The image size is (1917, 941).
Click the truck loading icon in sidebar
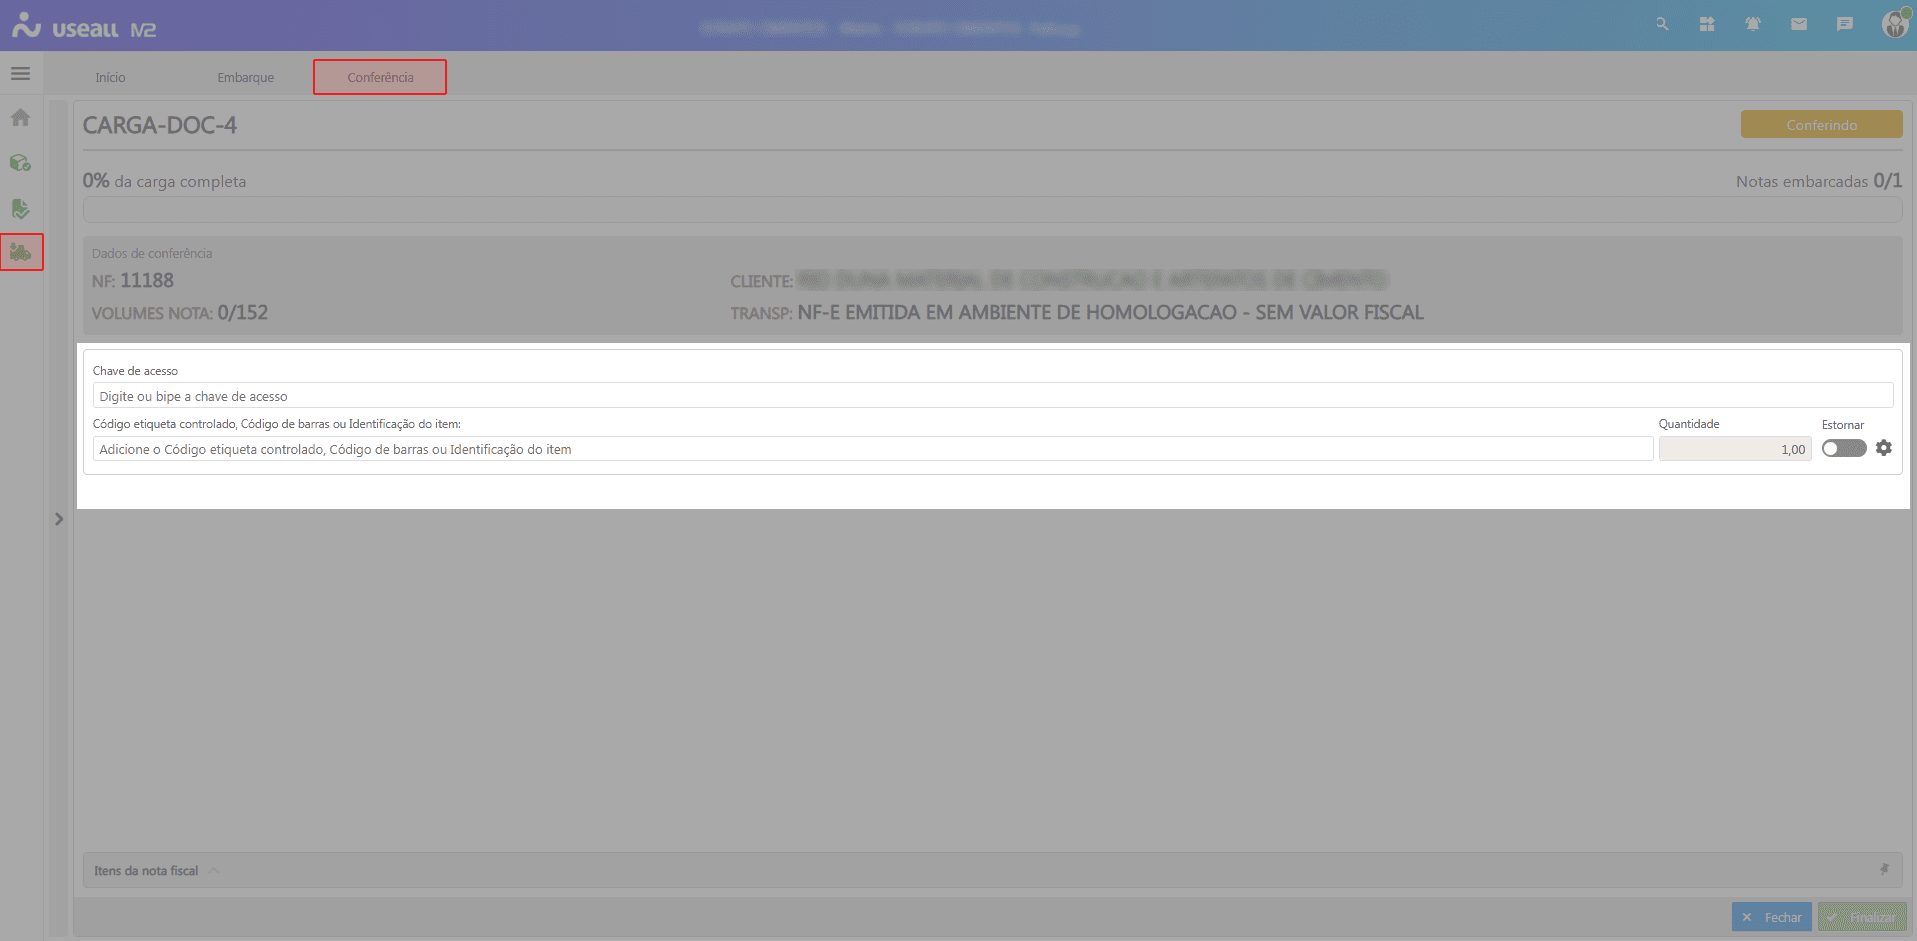click(21, 252)
